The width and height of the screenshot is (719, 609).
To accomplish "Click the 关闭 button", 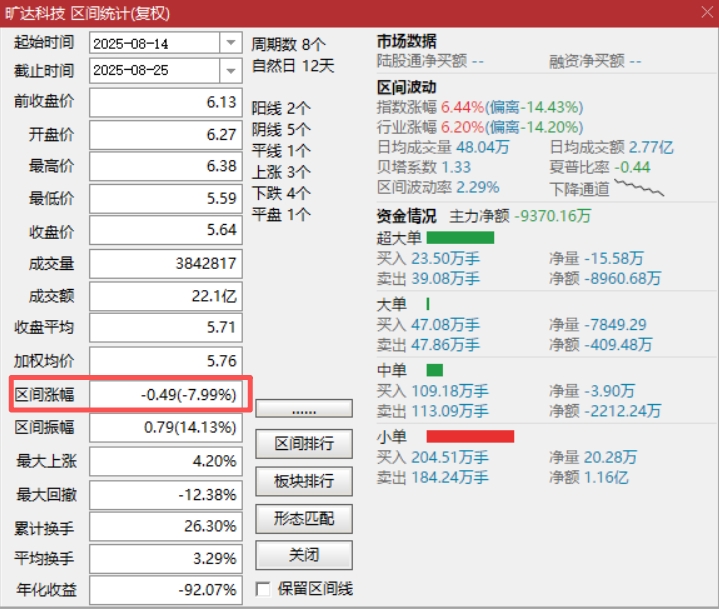I will pos(304,555).
